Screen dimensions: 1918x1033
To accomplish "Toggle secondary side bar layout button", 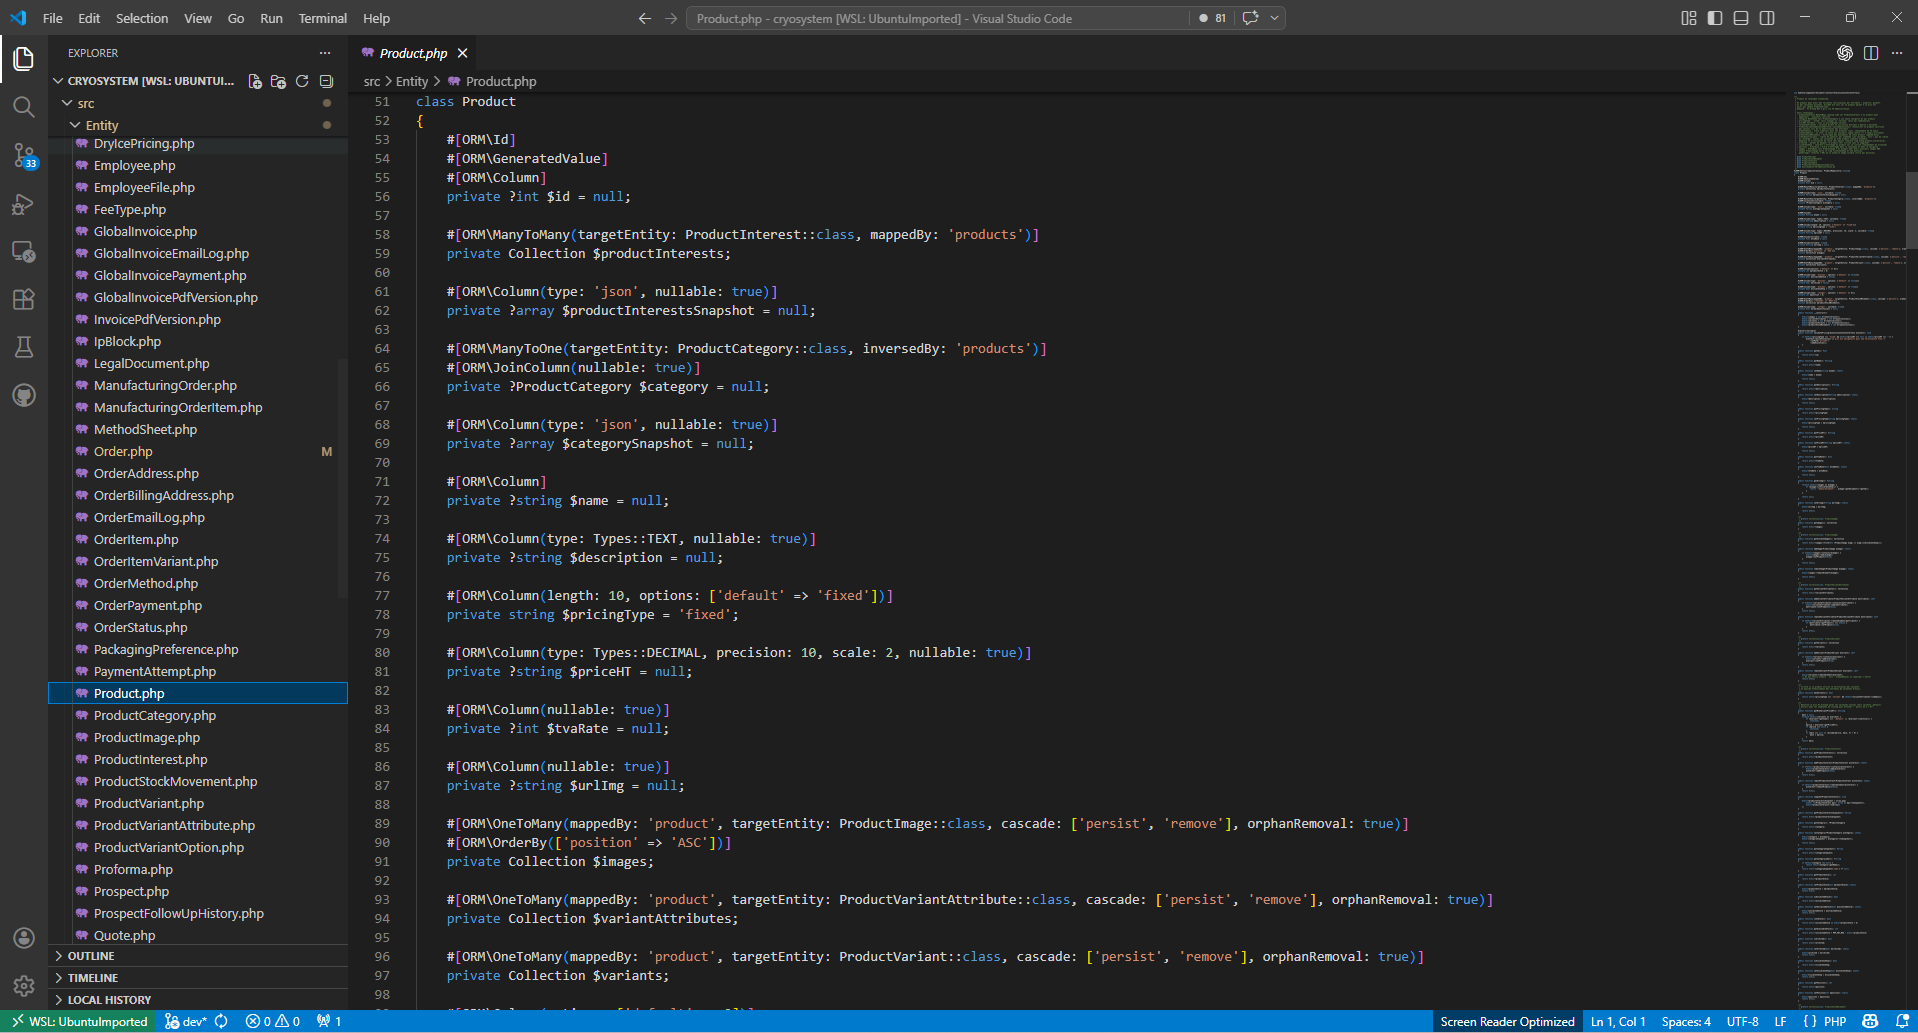I will [1767, 18].
